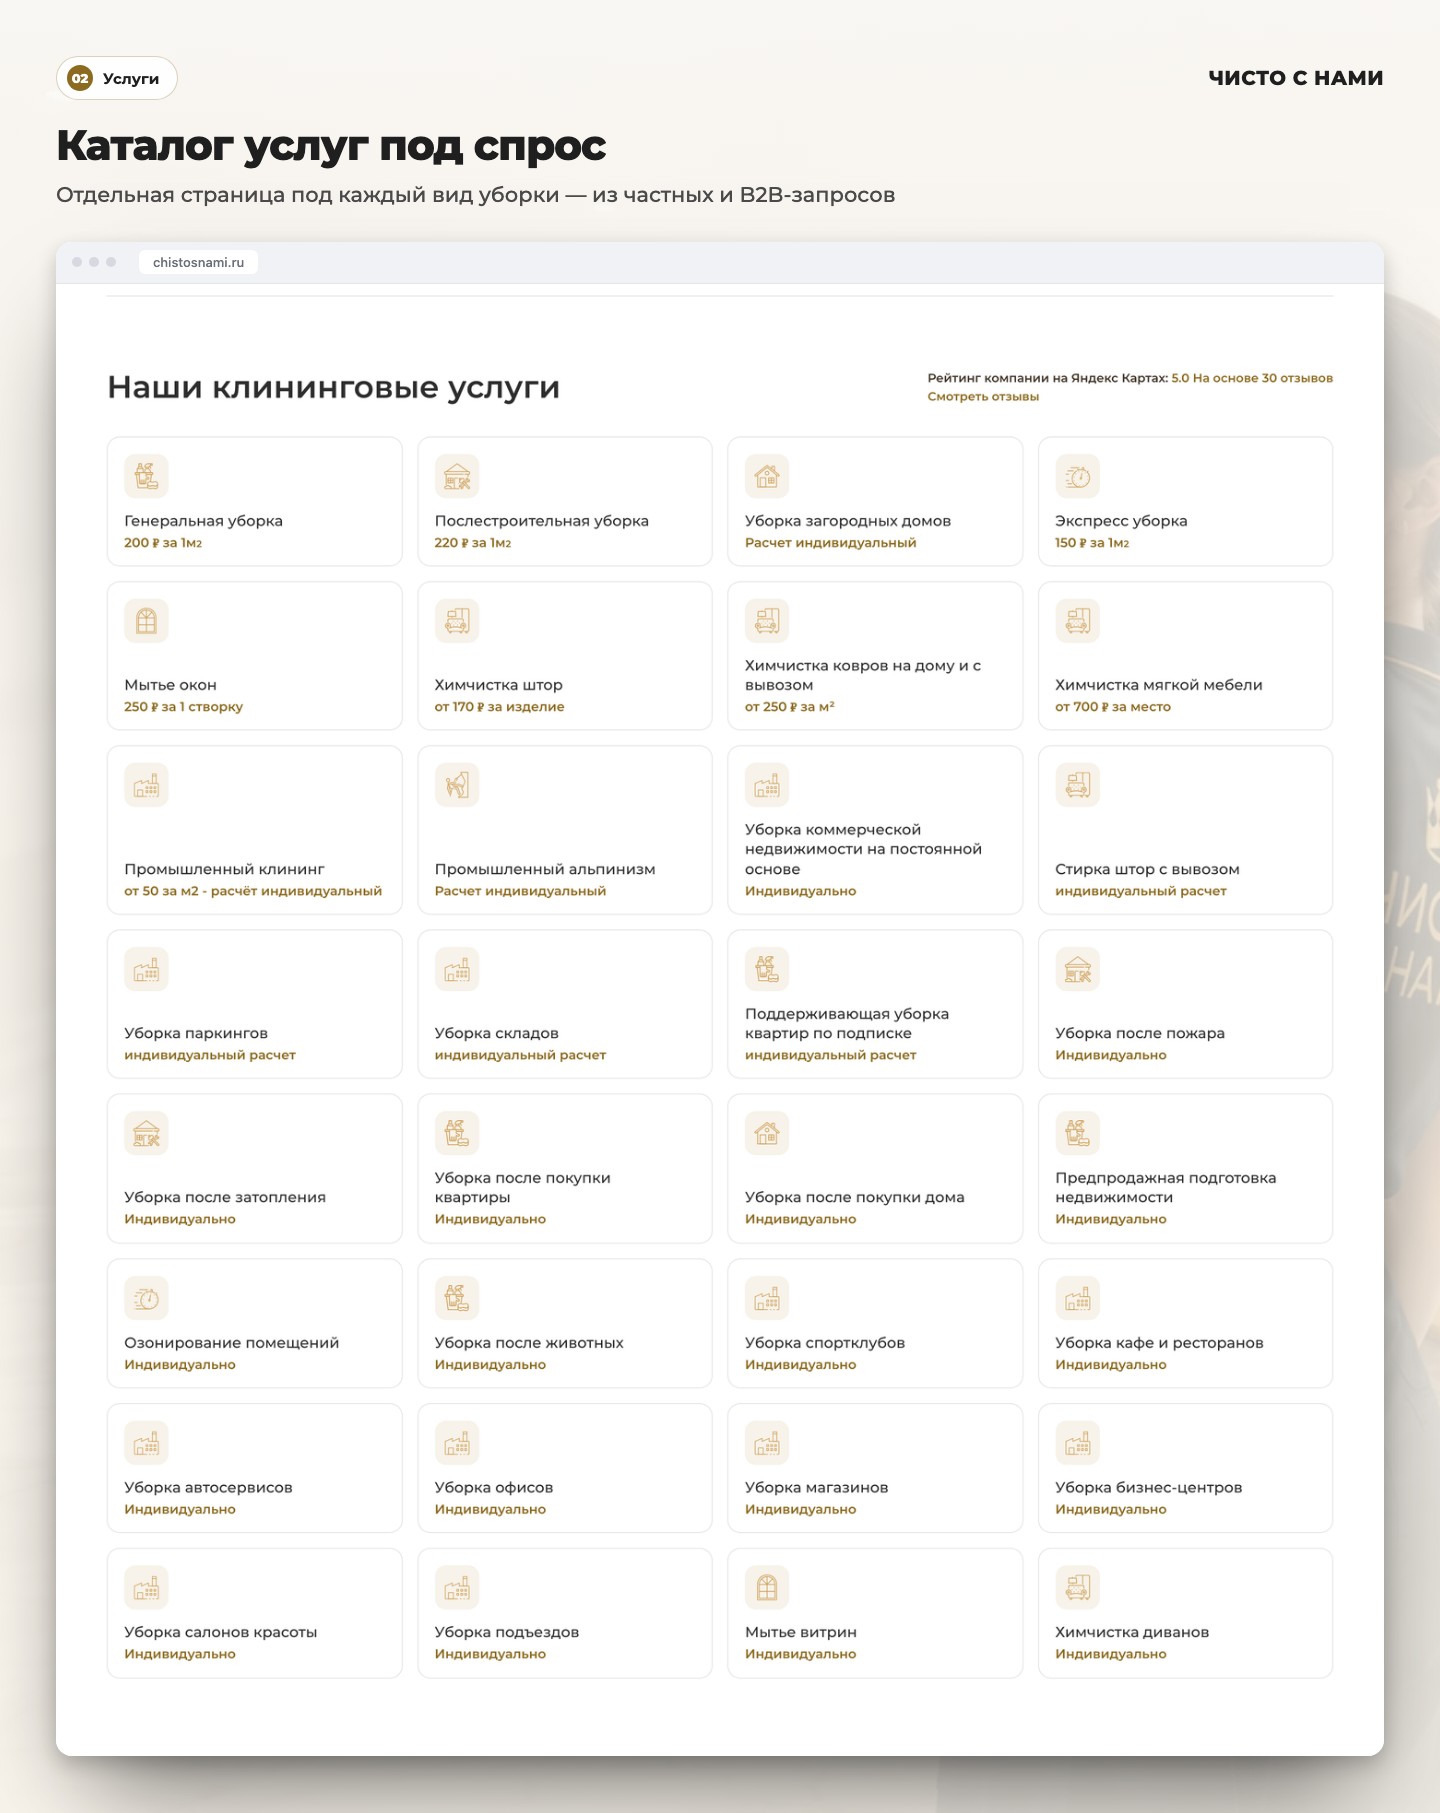Image resolution: width=1440 pixels, height=1813 pixels.
Task: Click the Озонирование помещений card title
Action: (x=232, y=1343)
